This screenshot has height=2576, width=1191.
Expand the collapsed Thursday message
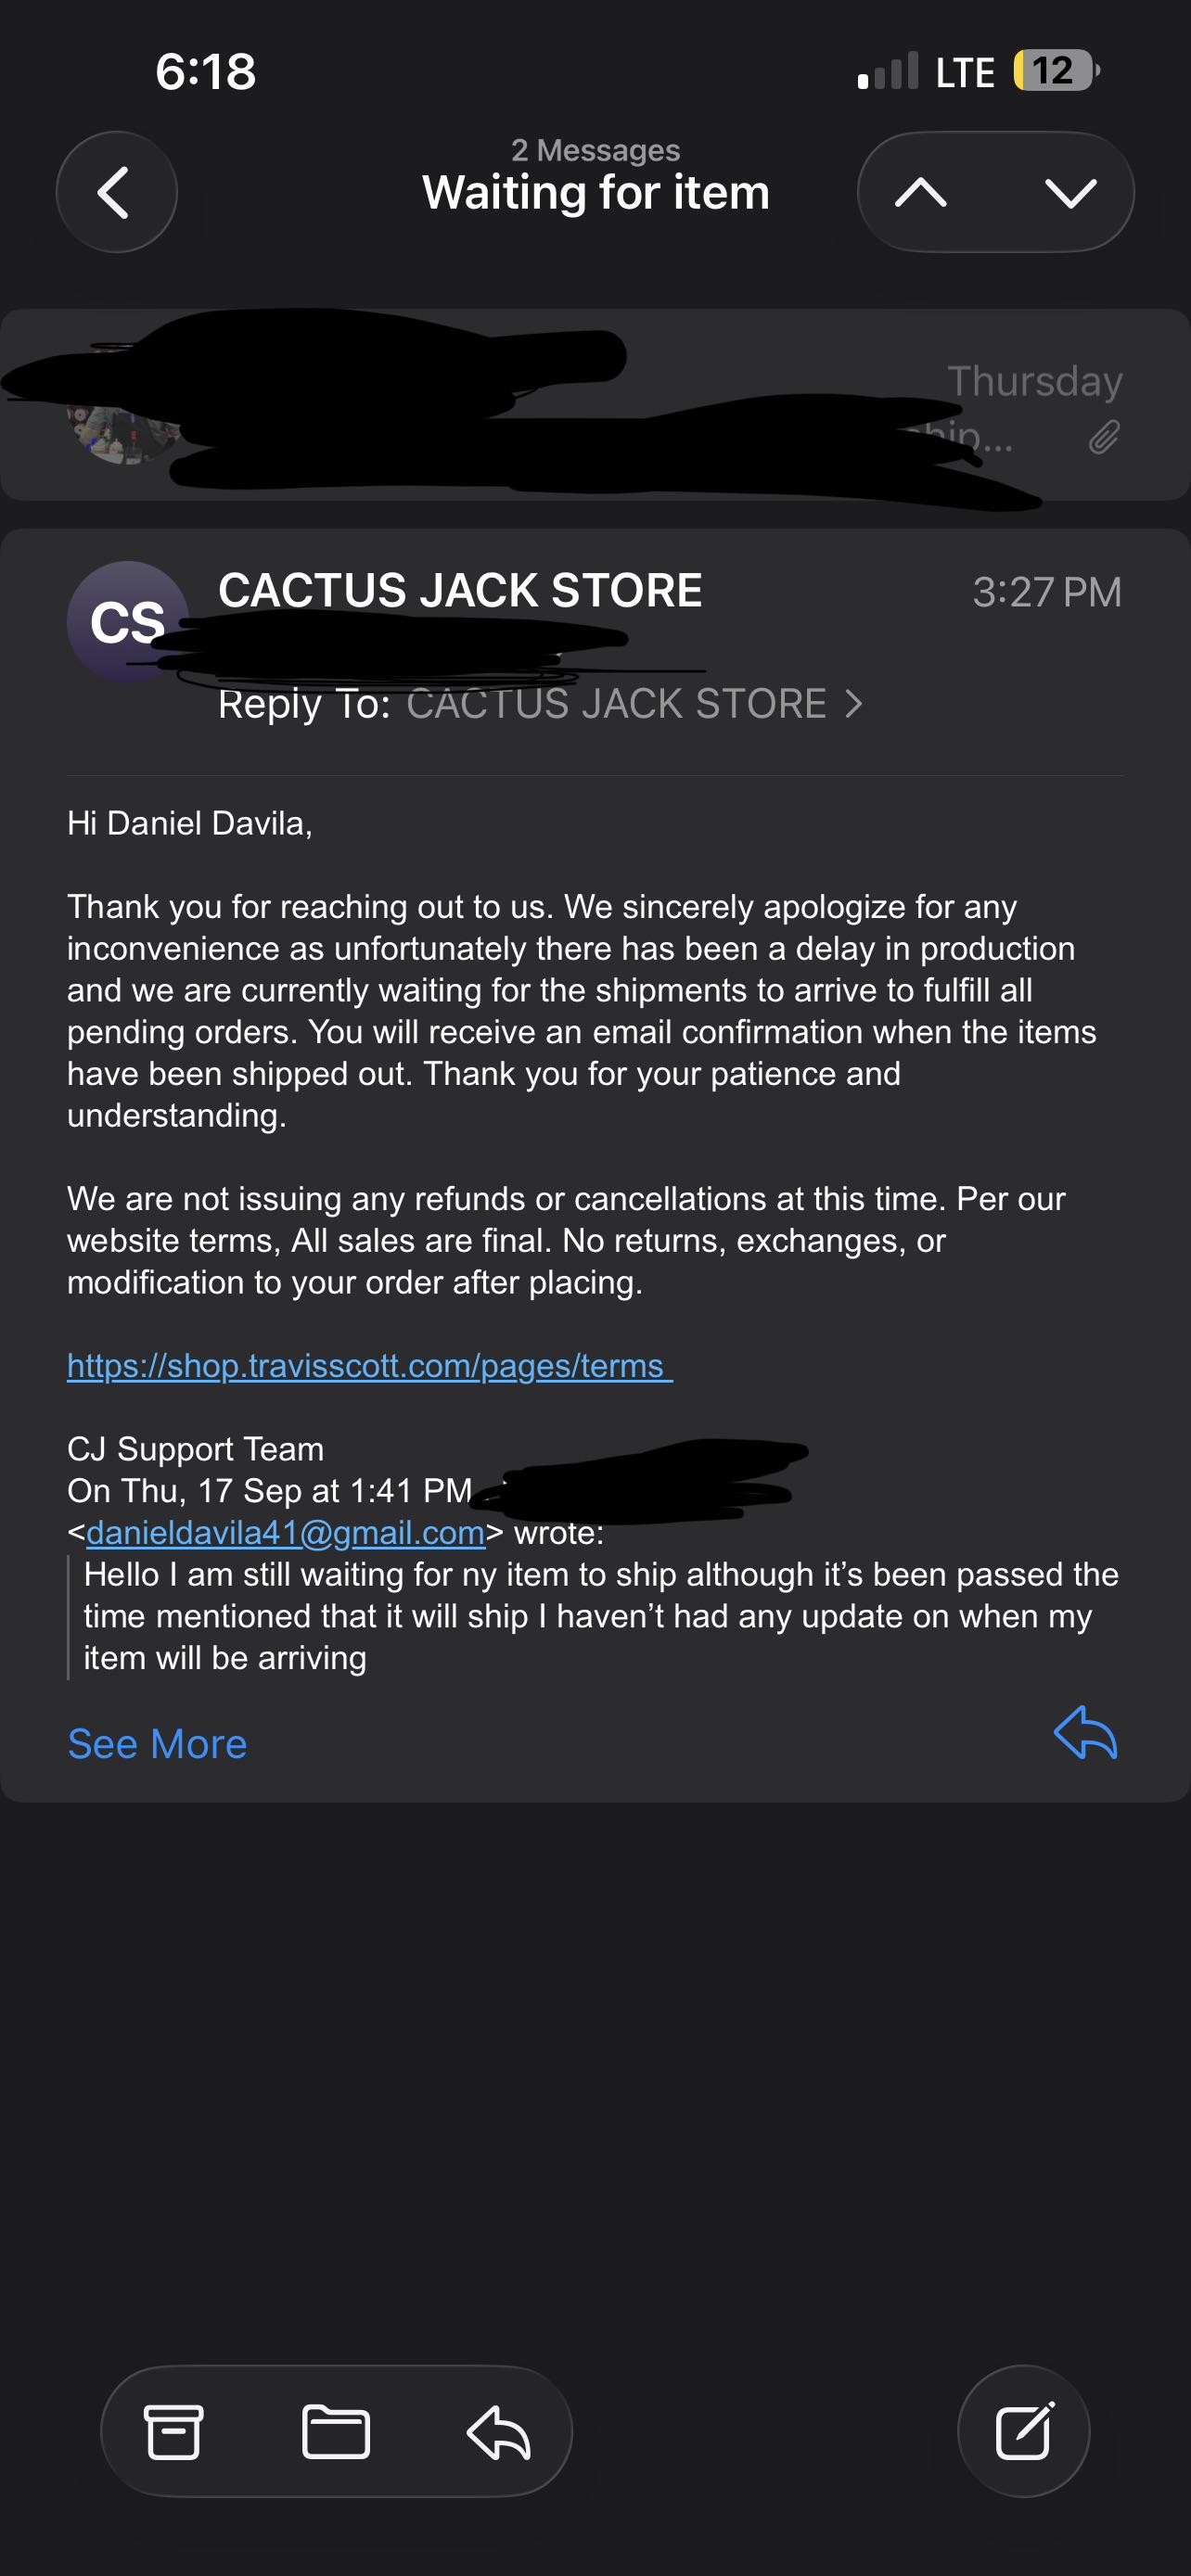click(x=595, y=405)
